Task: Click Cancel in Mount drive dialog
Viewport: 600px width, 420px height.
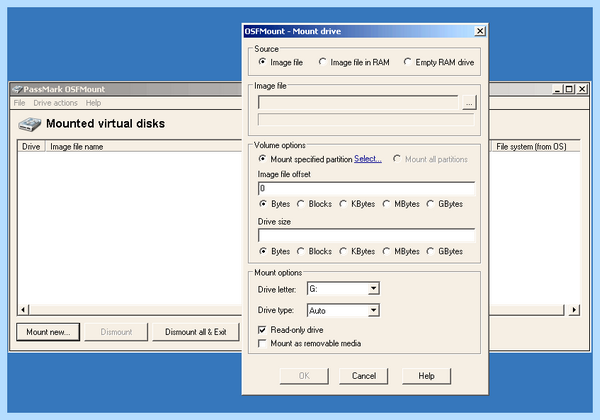Action: point(364,376)
